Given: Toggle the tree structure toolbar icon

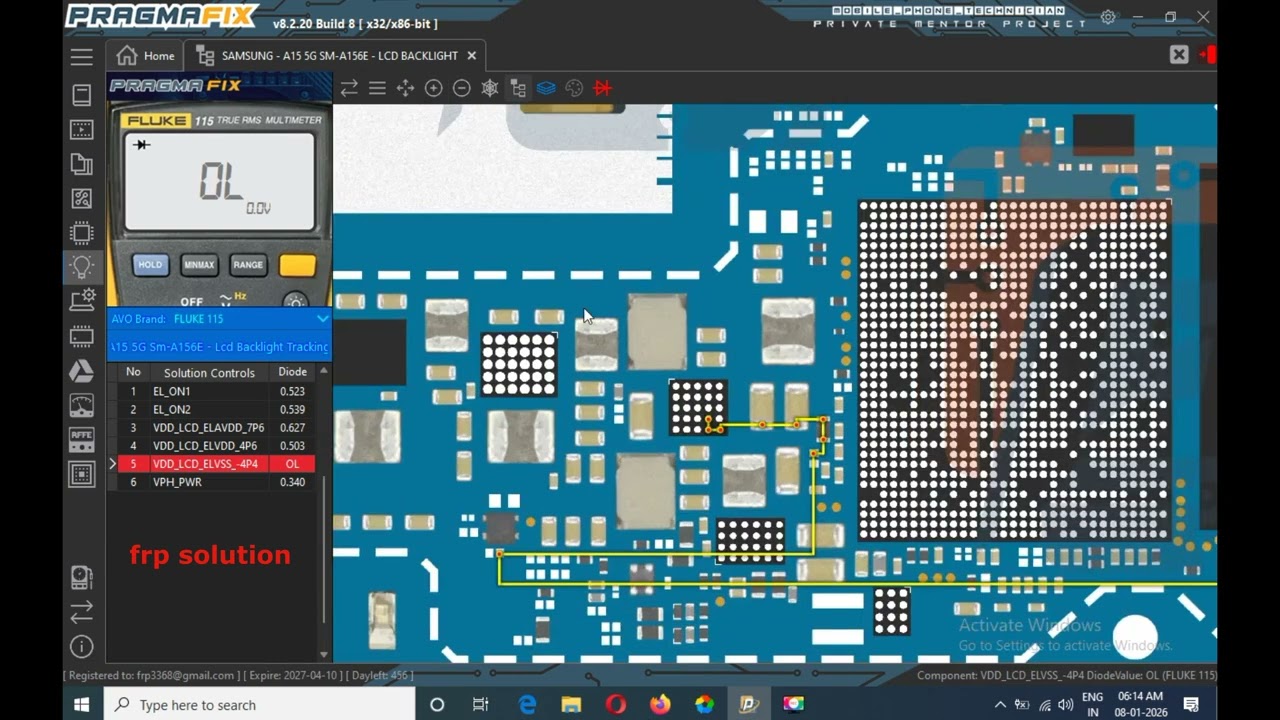Looking at the screenshot, I should [x=518, y=88].
